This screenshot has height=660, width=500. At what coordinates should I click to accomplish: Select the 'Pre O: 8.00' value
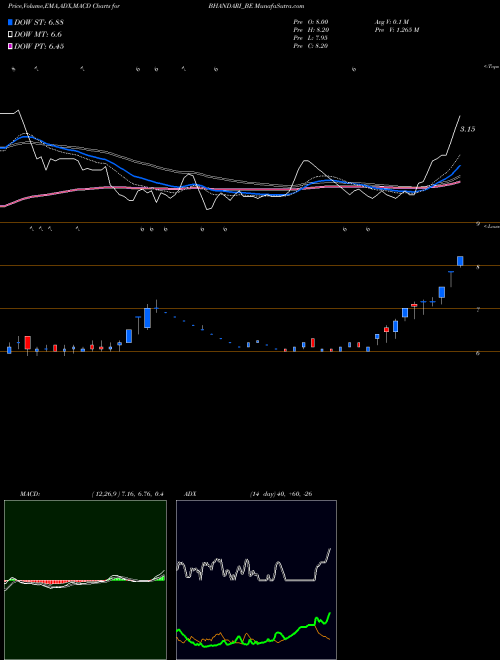tap(311, 22)
